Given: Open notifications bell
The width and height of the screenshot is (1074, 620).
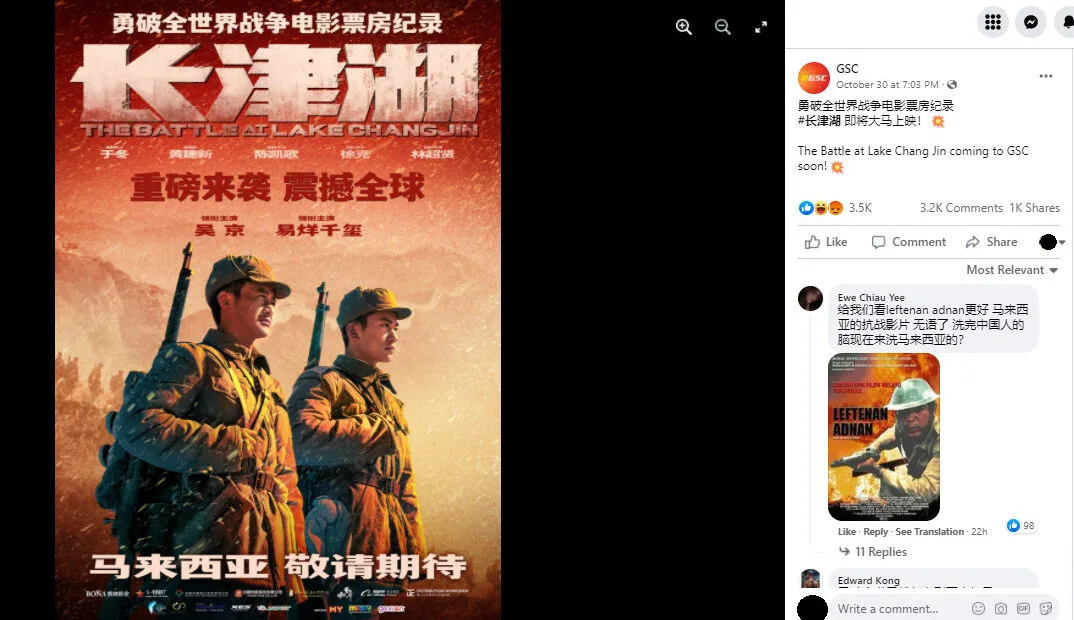Looking at the screenshot, I should coord(1065,23).
